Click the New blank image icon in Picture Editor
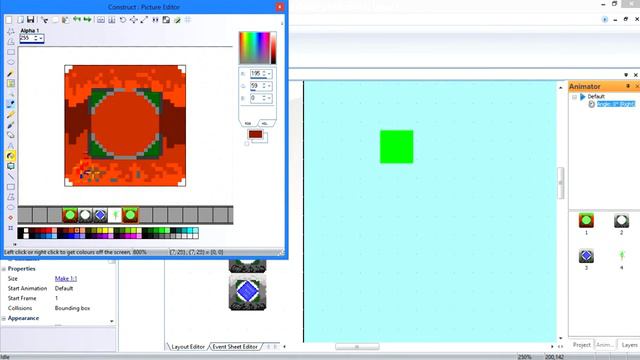Image resolution: width=640 pixels, height=360 pixels. 9,20
